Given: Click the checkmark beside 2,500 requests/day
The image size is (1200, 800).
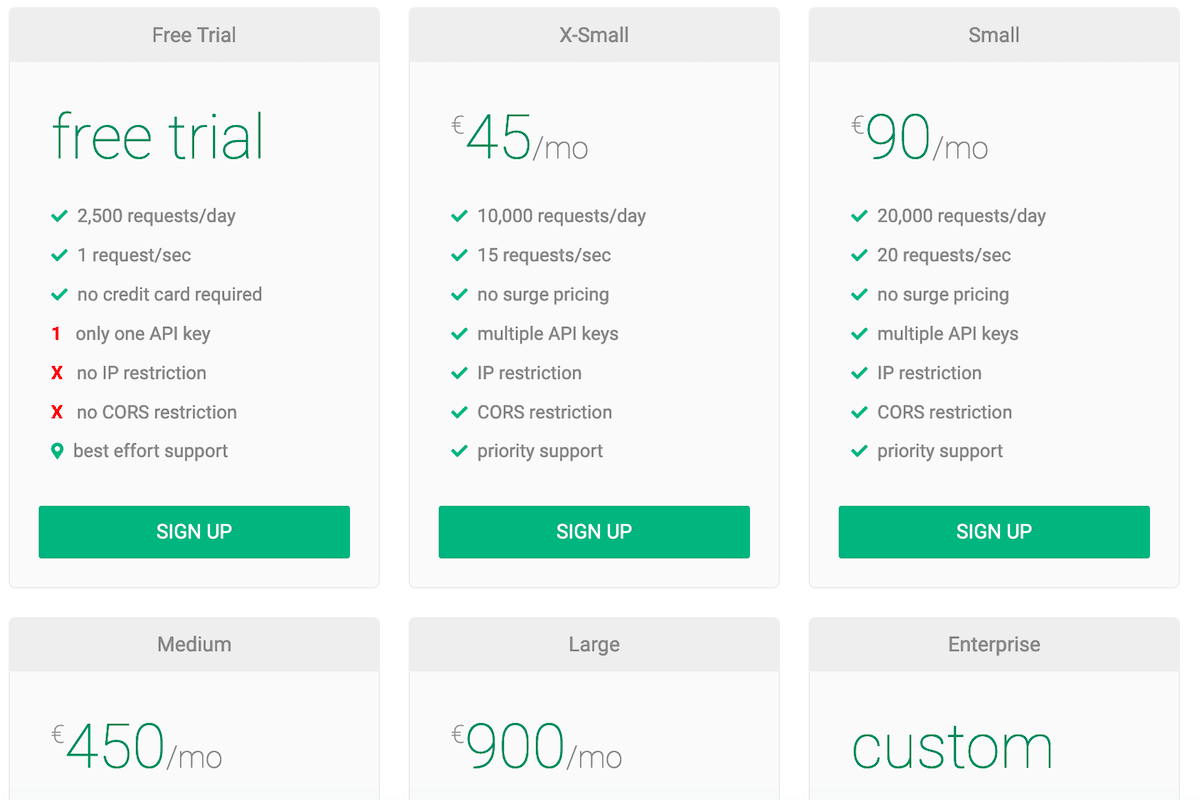Looking at the screenshot, I should (x=59, y=216).
